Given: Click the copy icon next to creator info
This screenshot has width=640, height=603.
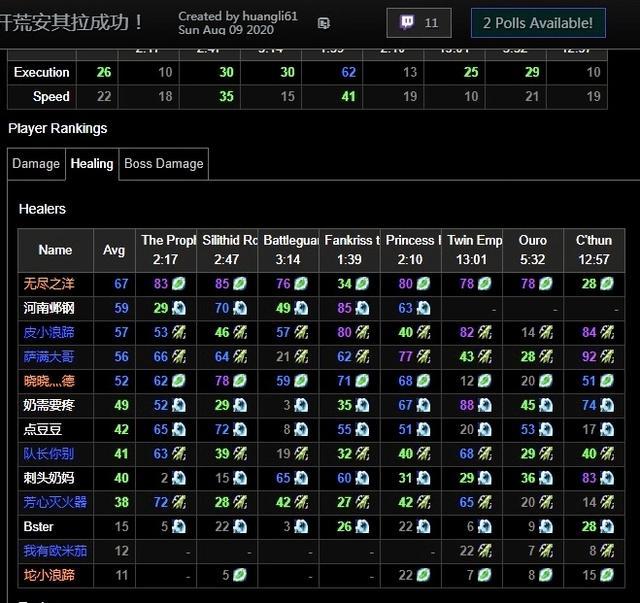Looking at the screenshot, I should pyautogui.click(x=324, y=23).
